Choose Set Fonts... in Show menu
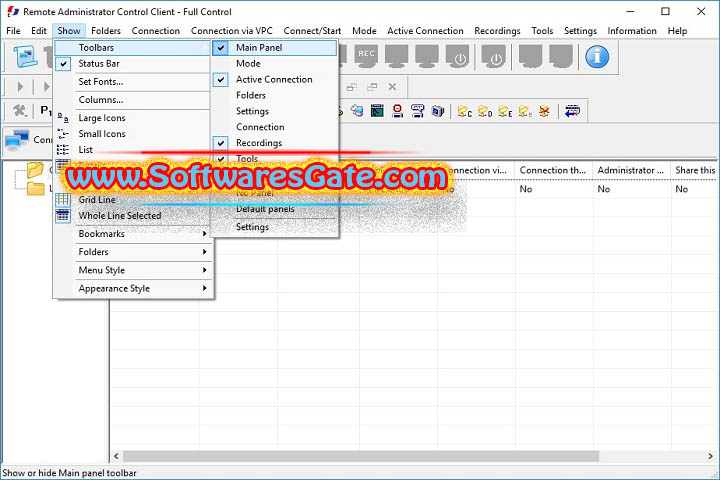 (x=132, y=82)
